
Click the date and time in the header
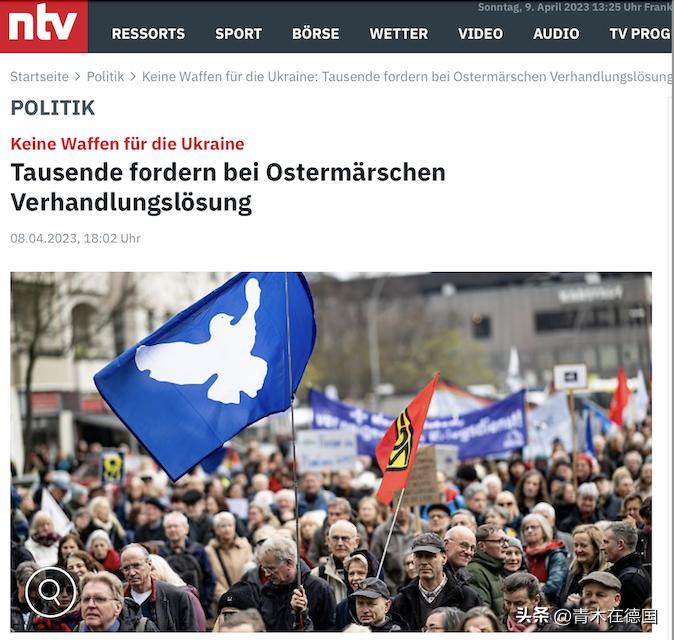(575, 7)
